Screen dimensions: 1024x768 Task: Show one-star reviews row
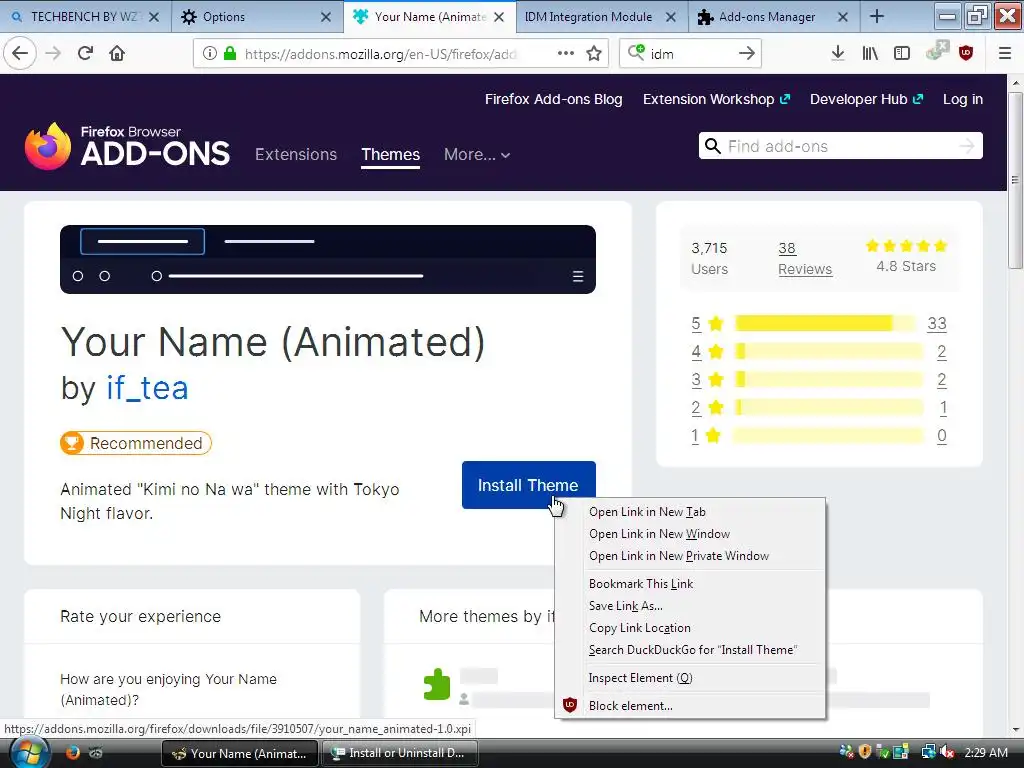pos(819,436)
